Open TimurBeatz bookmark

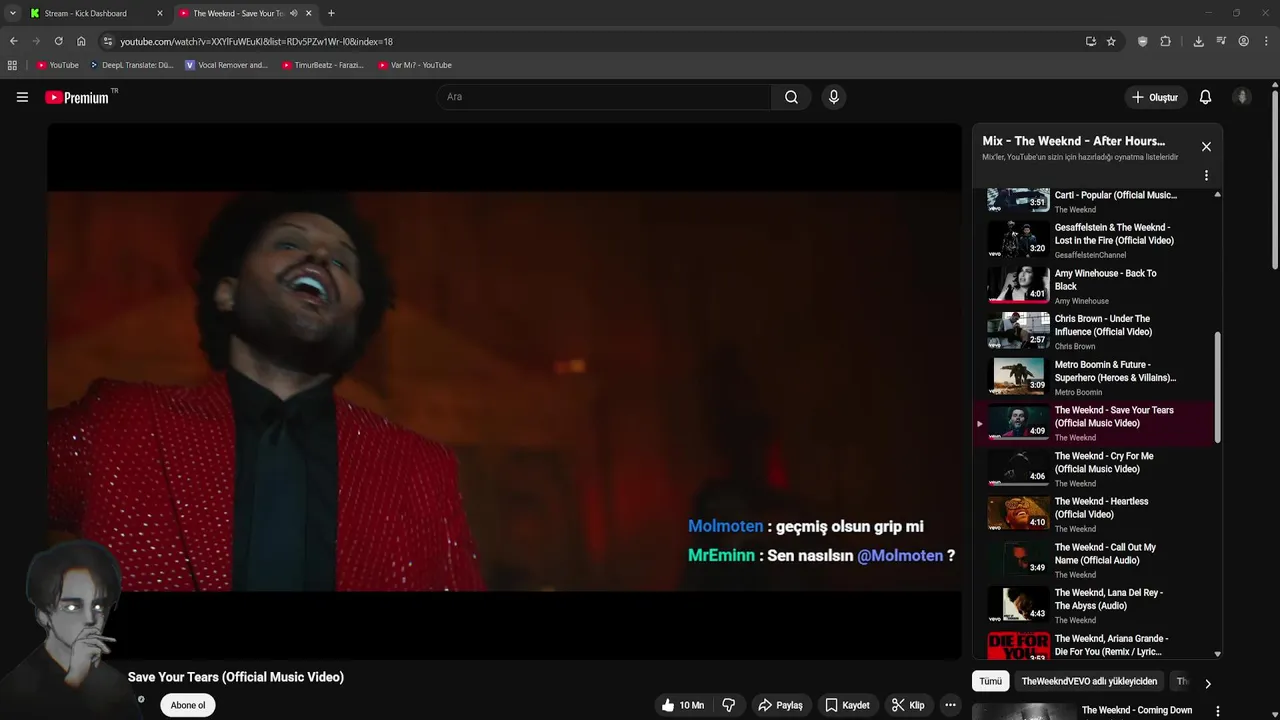323,65
